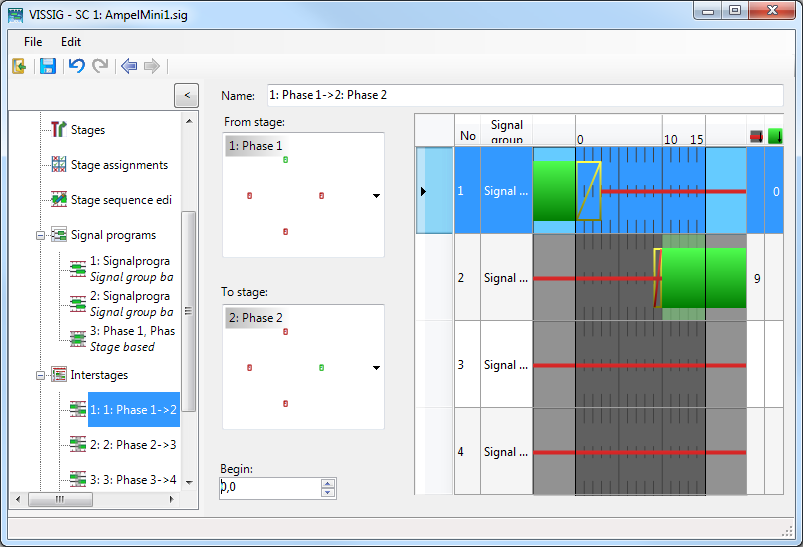This screenshot has height=547, width=803.
Task: Open the Stage sequence editor node
Action: (x=120, y=200)
